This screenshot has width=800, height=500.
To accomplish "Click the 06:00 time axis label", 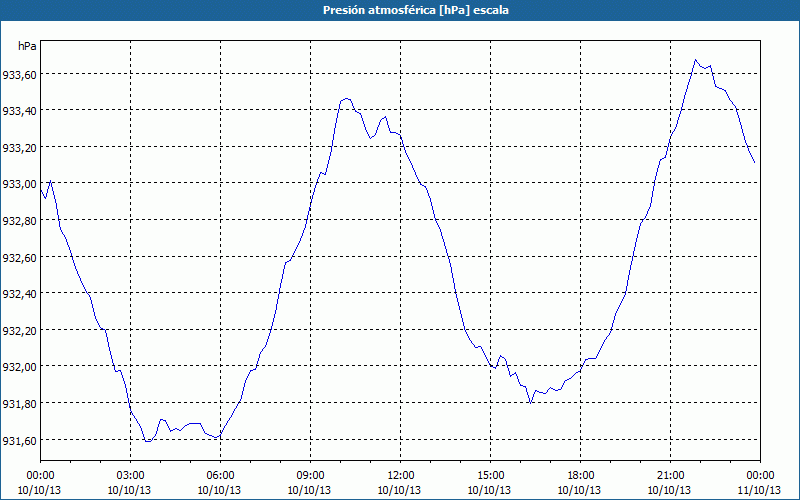I will 220,476.
